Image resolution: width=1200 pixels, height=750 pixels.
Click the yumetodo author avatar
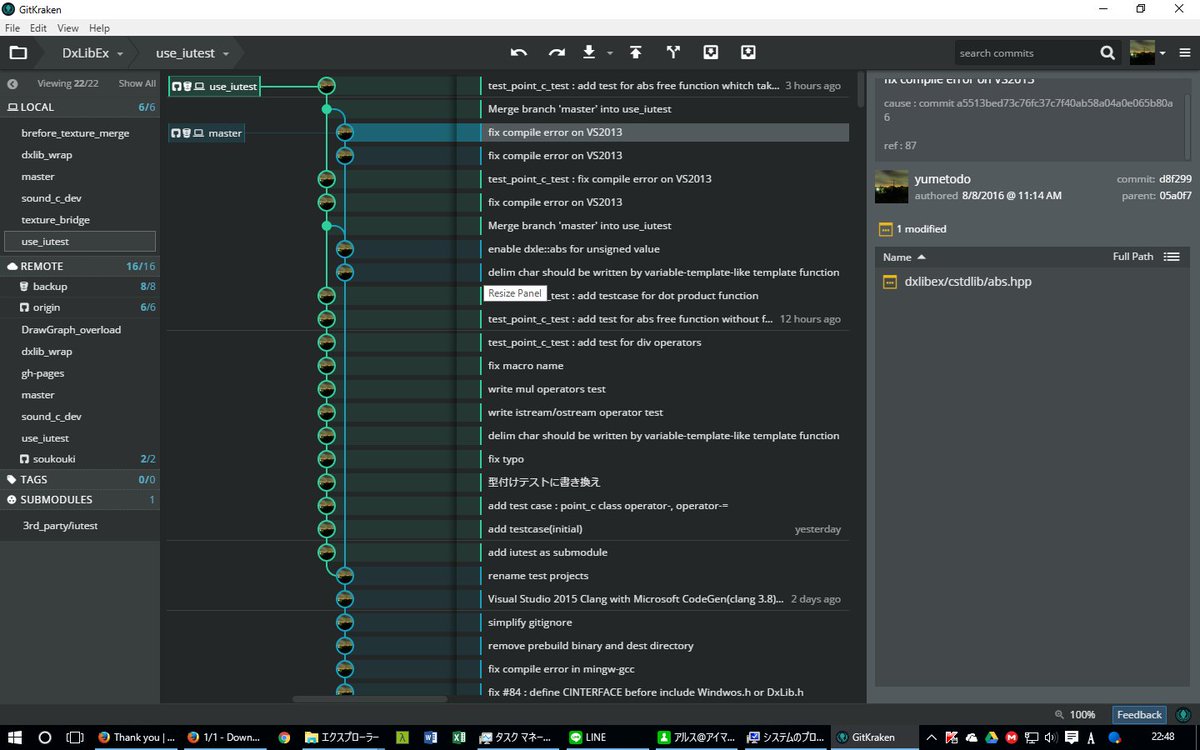tap(891, 186)
